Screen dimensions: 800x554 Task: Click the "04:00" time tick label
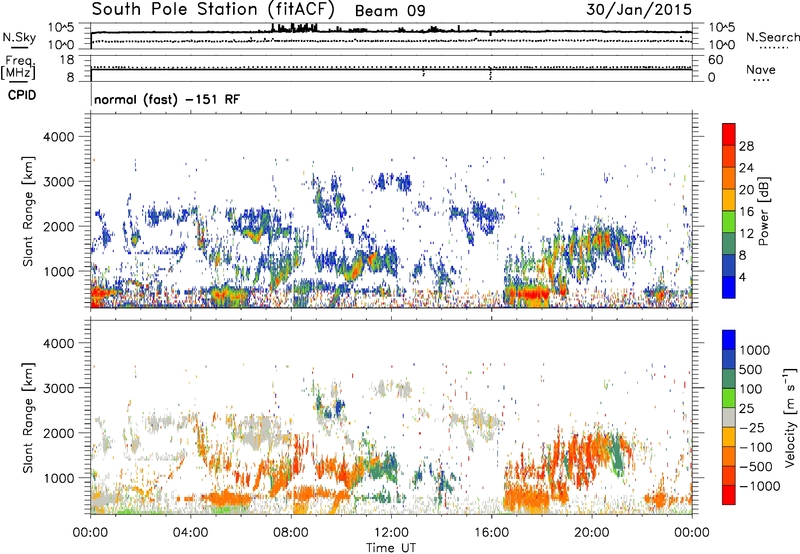tap(191, 533)
